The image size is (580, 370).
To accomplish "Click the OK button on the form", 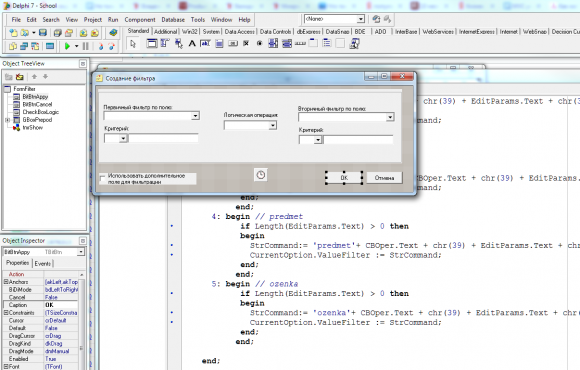I will [344, 178].
